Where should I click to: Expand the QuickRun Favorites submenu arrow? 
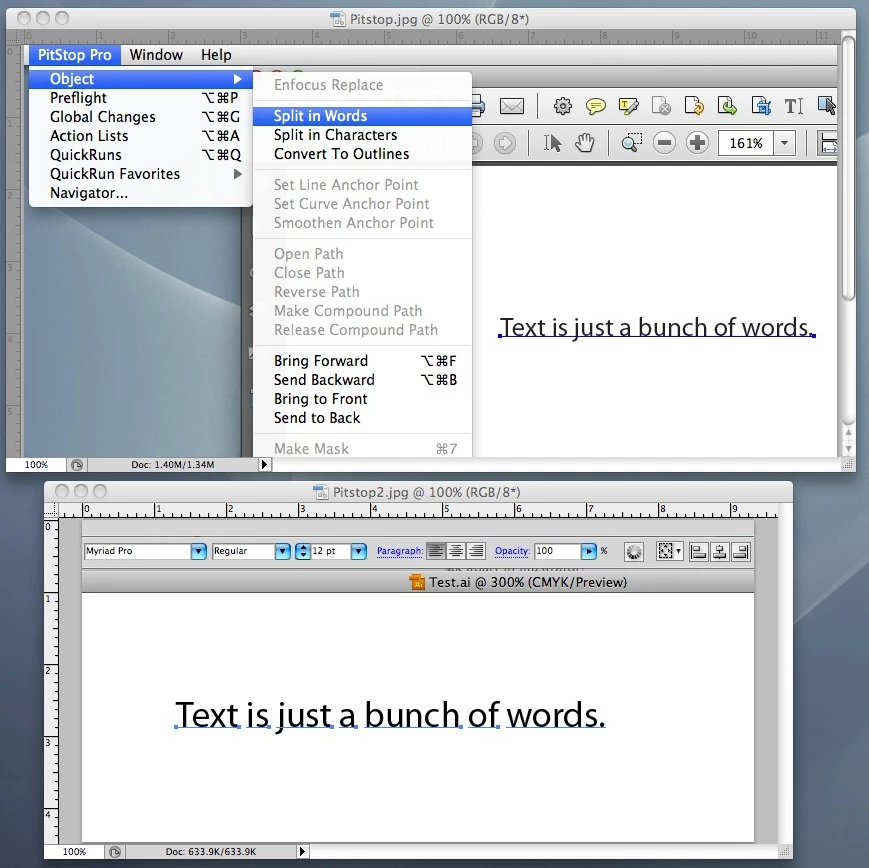238,174
